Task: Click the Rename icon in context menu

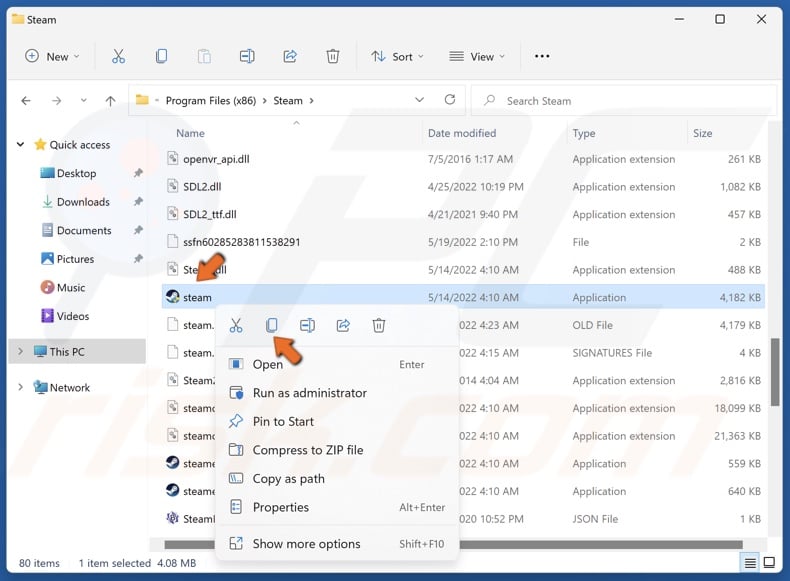Action: (x=308, y=325)
